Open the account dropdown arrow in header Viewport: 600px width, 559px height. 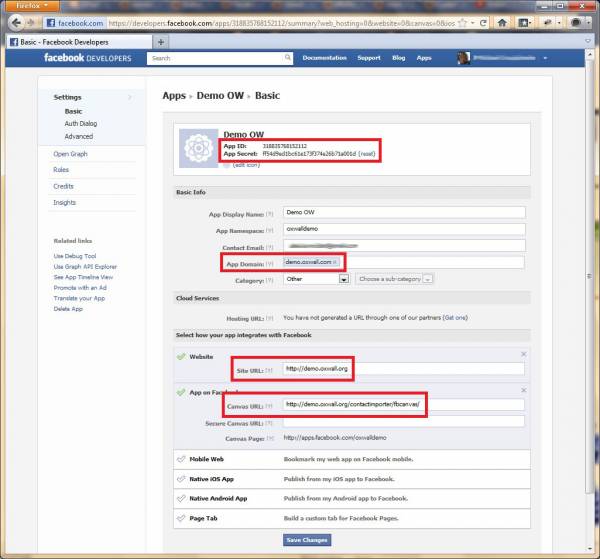click(545, 58)
